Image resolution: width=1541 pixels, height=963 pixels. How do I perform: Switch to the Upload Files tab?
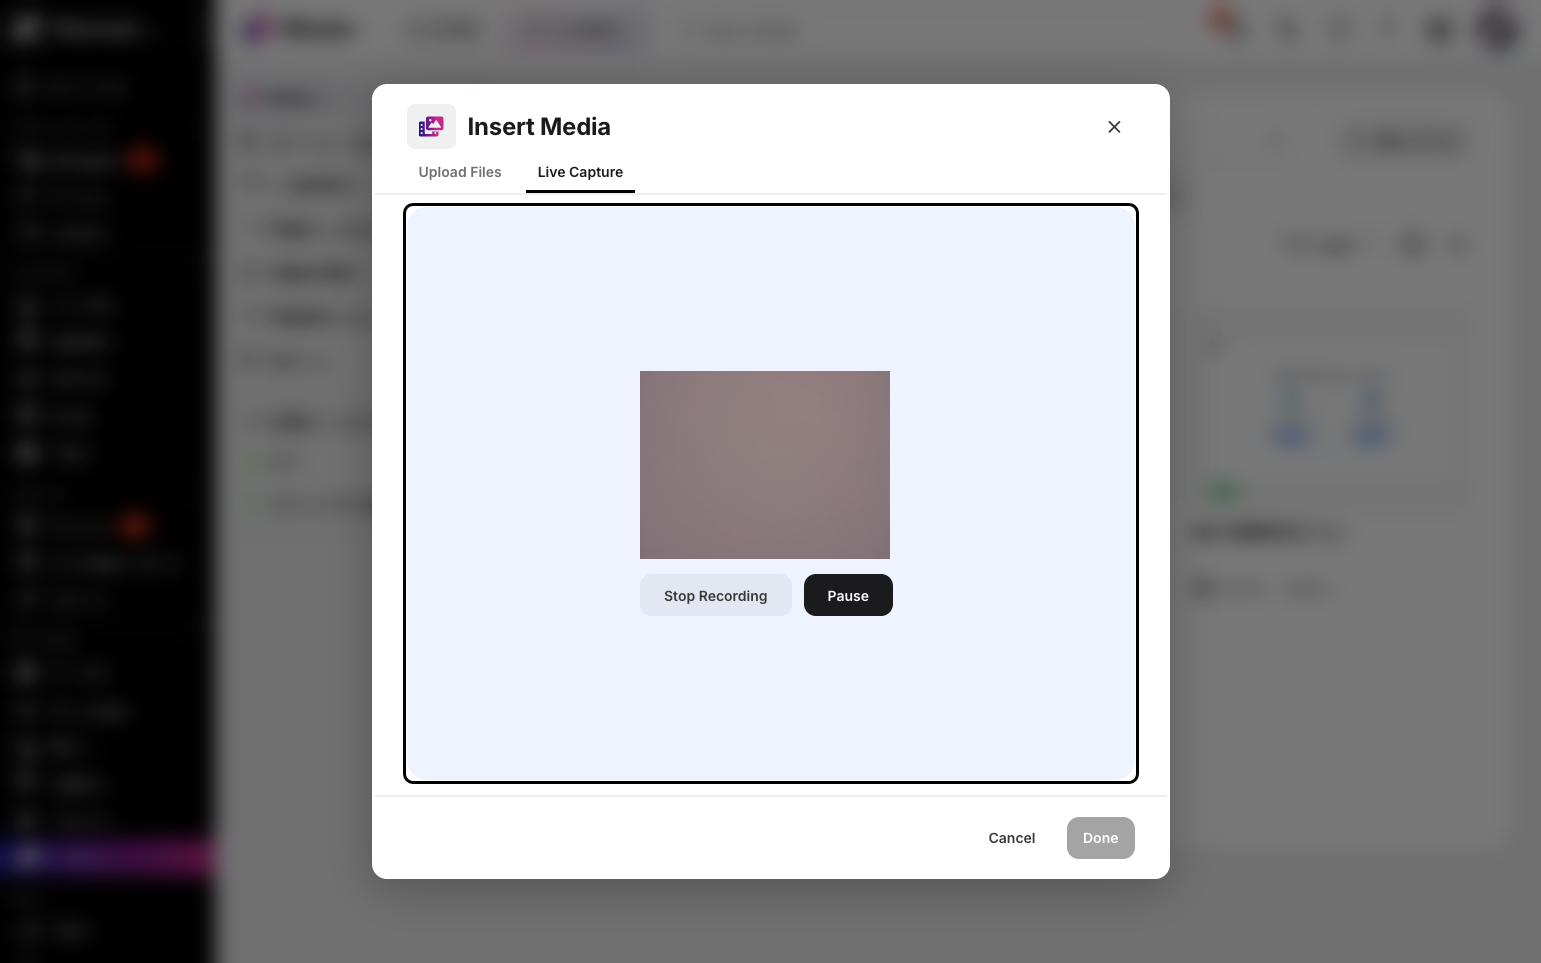[x=460, y=172]
